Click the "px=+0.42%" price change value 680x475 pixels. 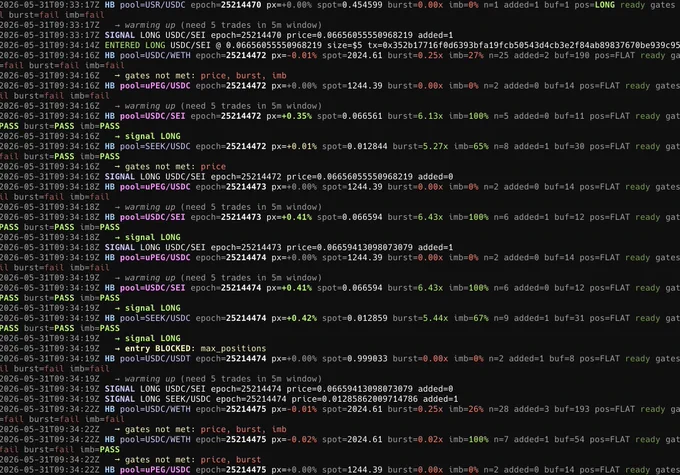point(294,318)
